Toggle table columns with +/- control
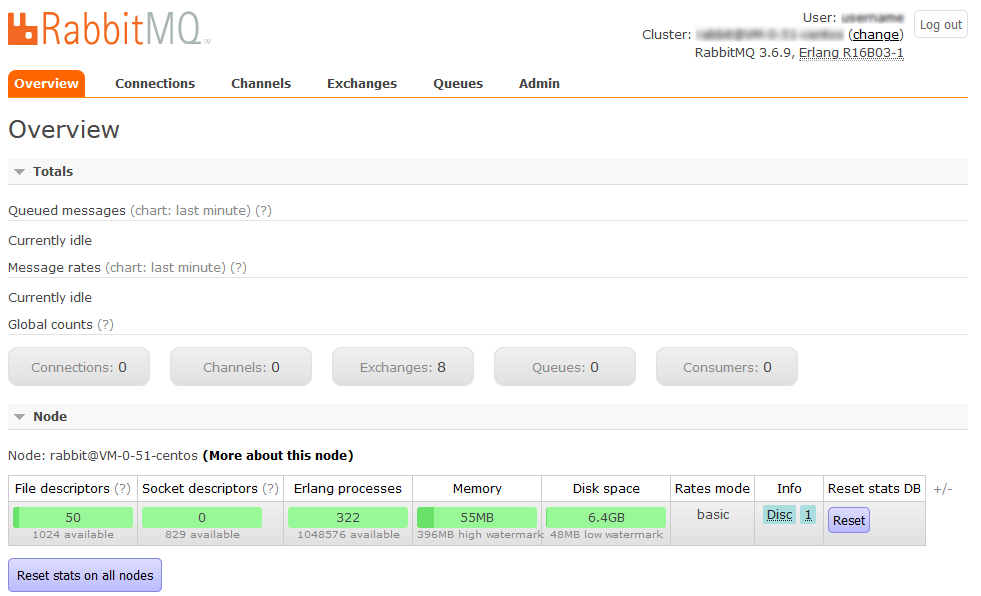This screenshot has height=596, width=981. [942, 489]
